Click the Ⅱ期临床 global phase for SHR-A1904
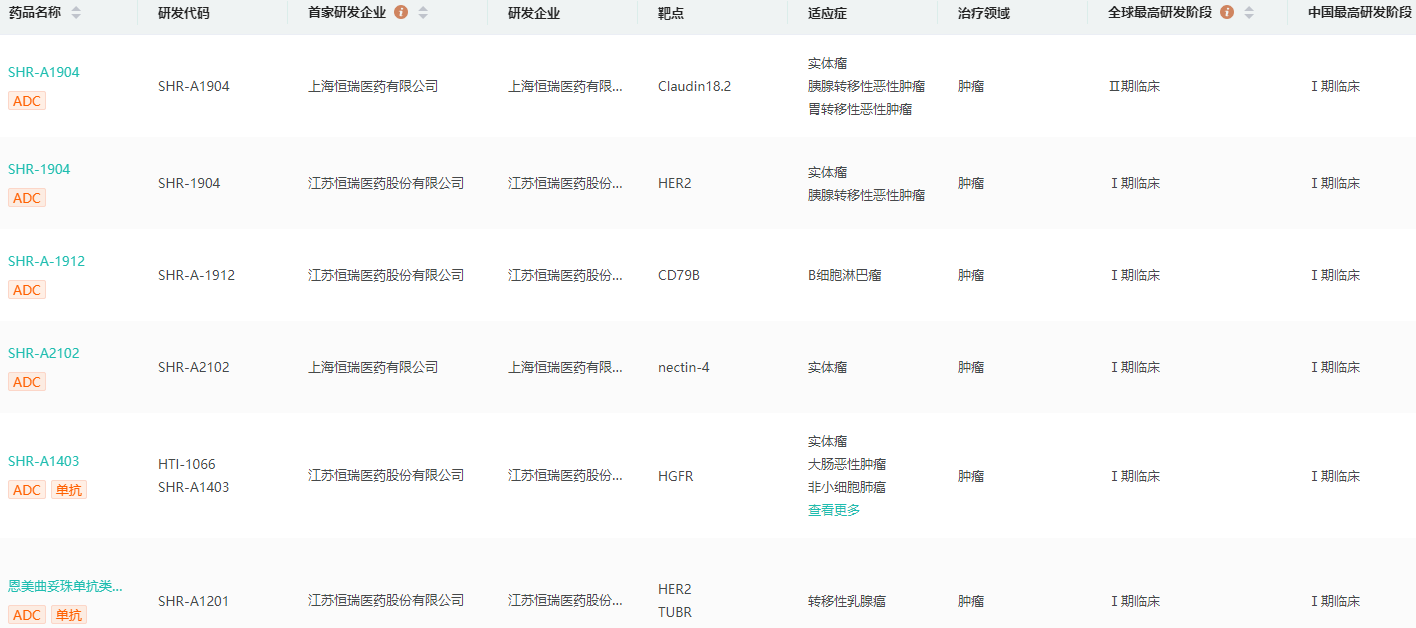Image resolution: width=1416 pixels, height=628 pixels. 1135,86
